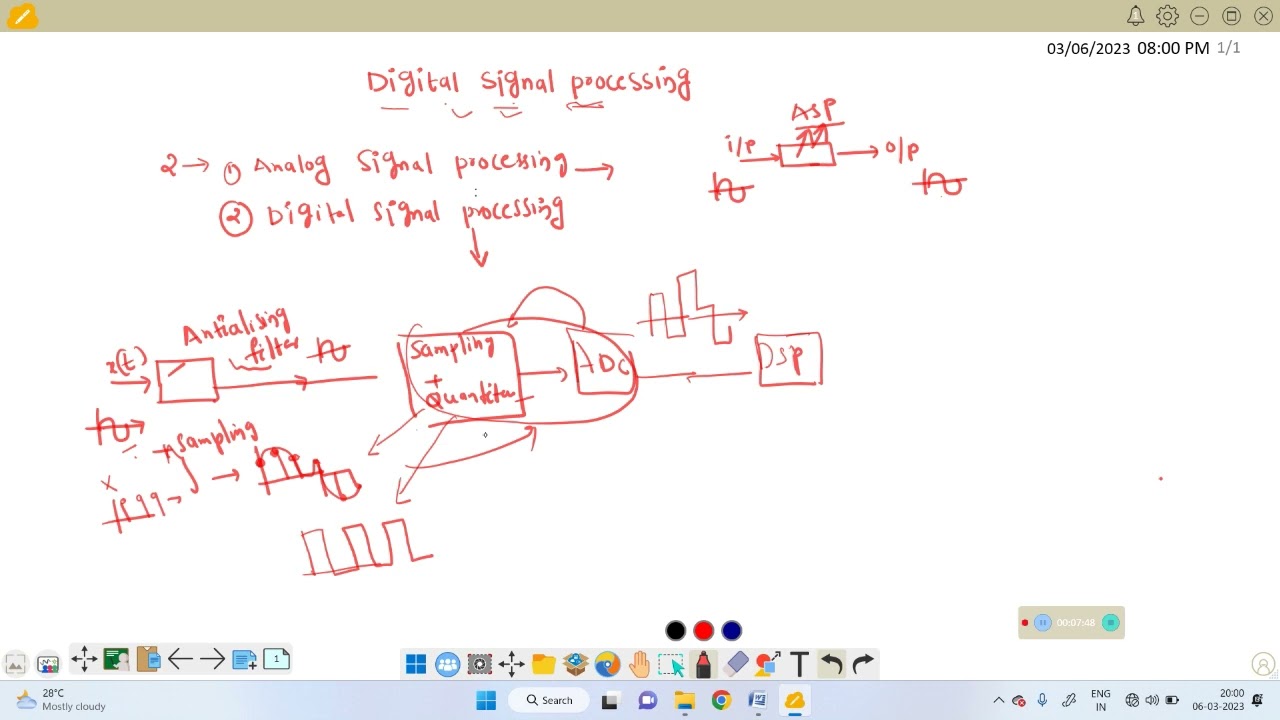This screenshot has width=1280, height=720.
Task: Click the date and time 03/06/2023 08:00 PM
Action: pos(1128,48)
